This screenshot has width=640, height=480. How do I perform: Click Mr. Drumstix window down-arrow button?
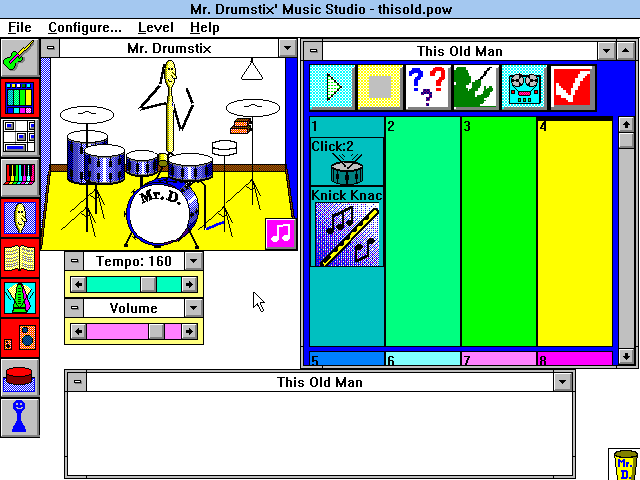287,48
